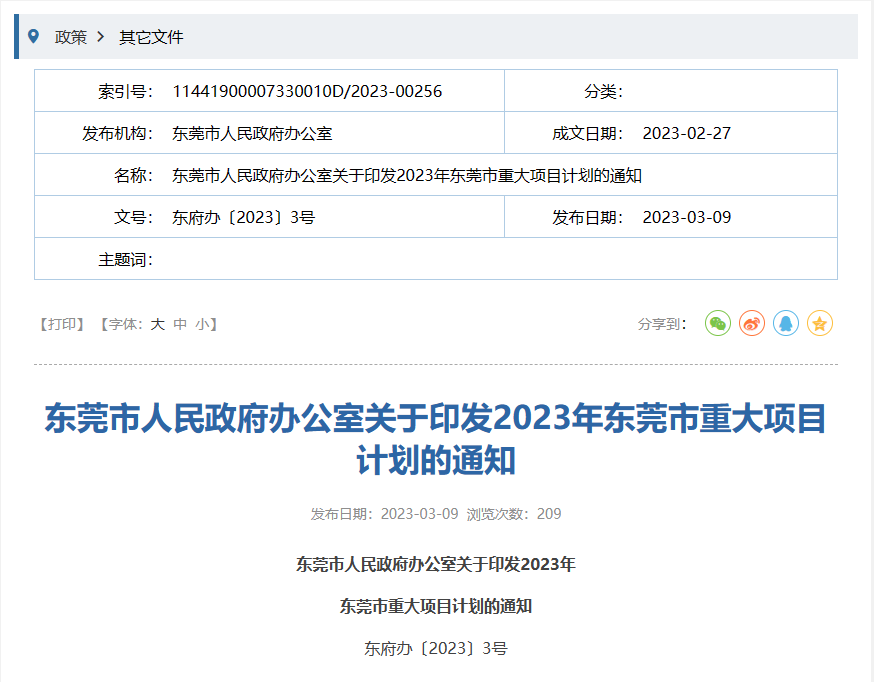This screenshot has width=874, height=682.
Task: Go to 其它文件 breadcrumb section
Action: tap(151, 37)
